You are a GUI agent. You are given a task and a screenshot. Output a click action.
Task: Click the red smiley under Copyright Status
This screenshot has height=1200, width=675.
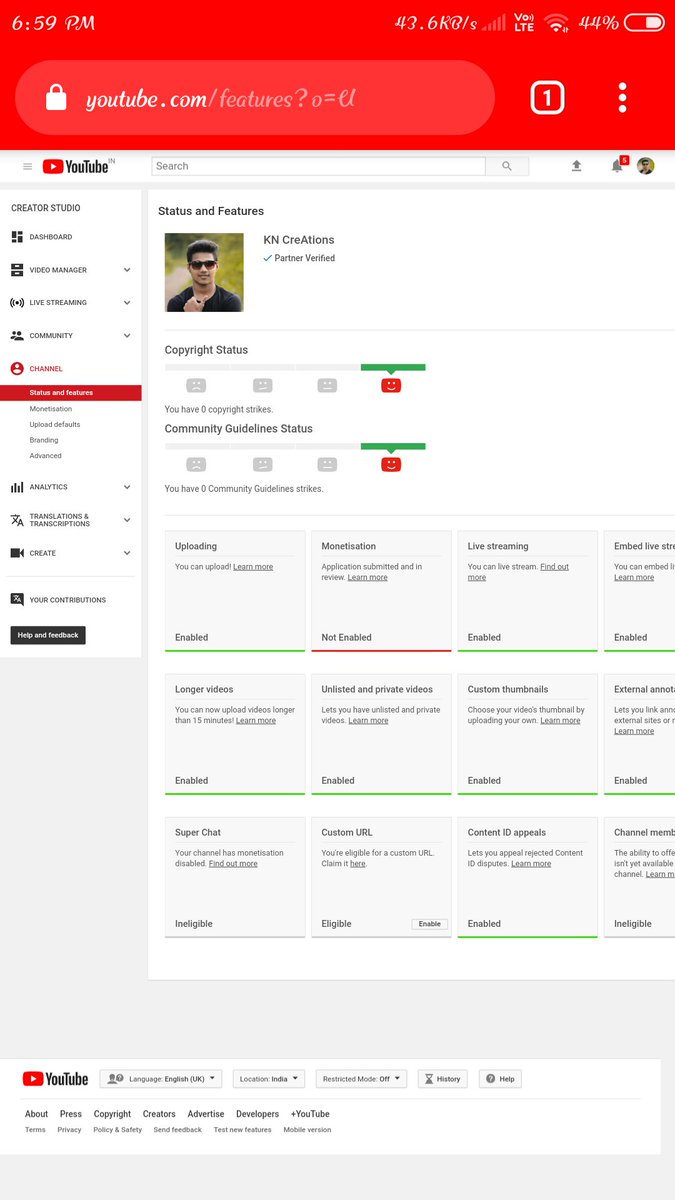coord(391,385)
